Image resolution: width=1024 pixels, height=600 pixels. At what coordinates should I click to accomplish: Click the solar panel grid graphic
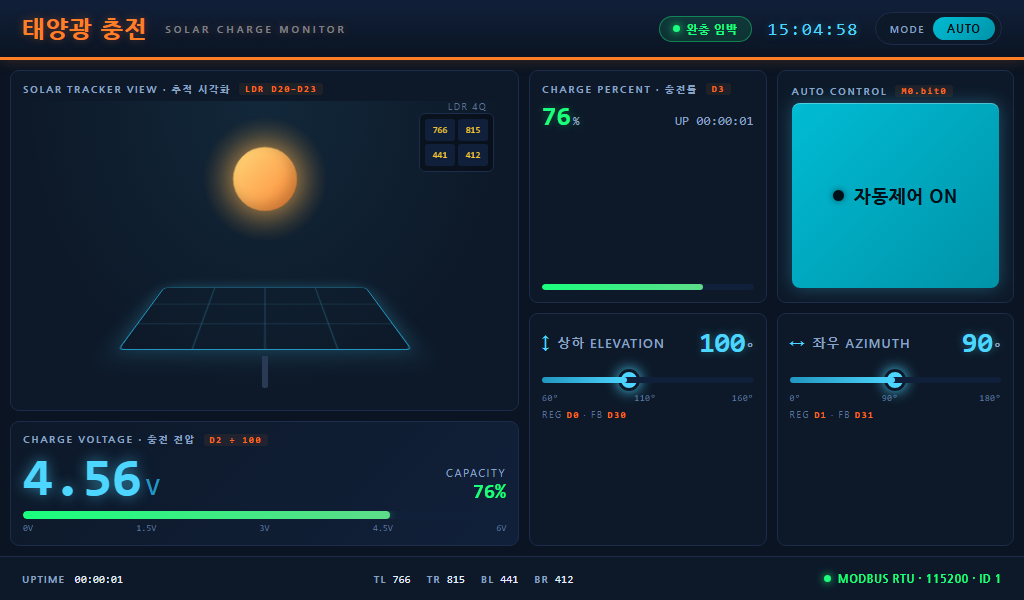(264, 319)
